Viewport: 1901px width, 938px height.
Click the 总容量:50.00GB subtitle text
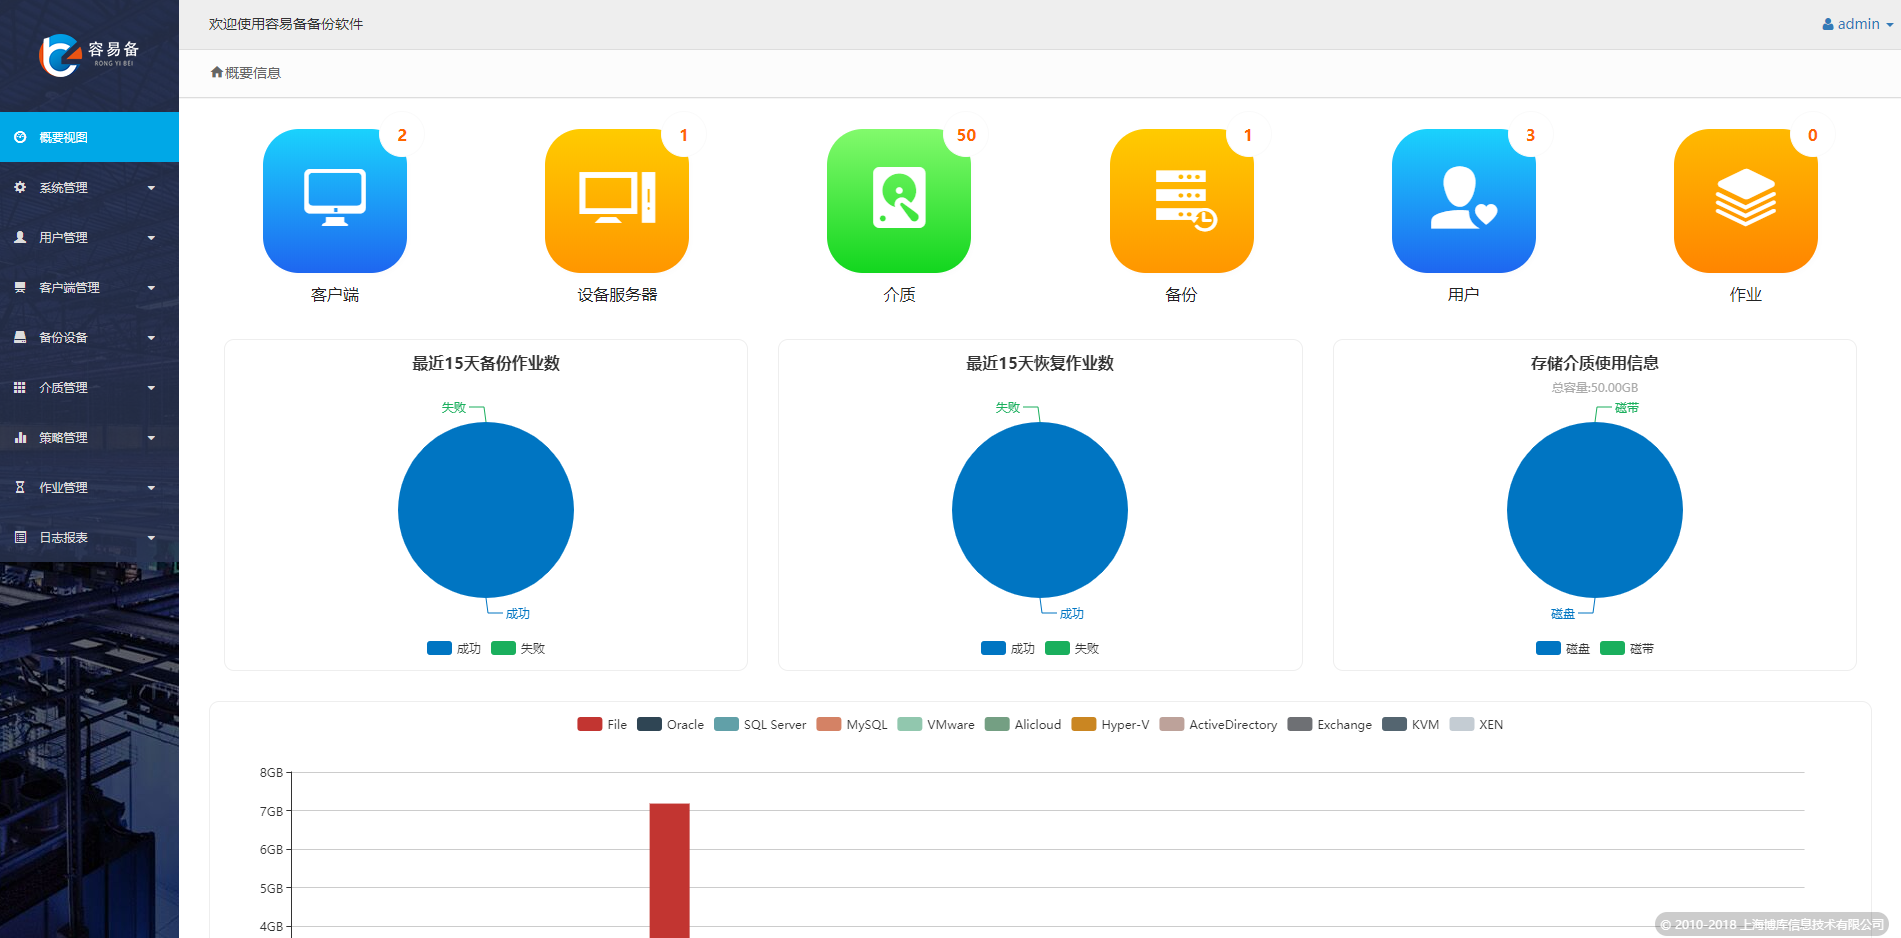point(1595,387)
